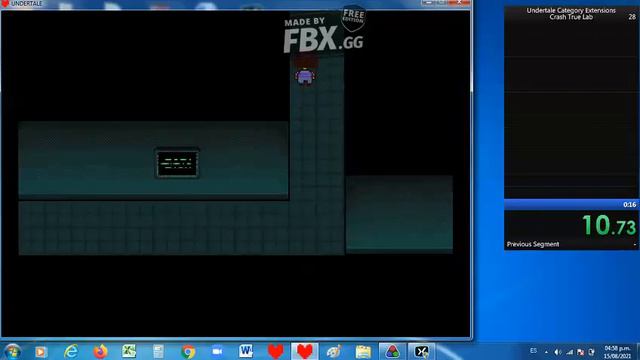Click the player character in Undertale
This screenshot has width=640, height=360.
point(305,71)
